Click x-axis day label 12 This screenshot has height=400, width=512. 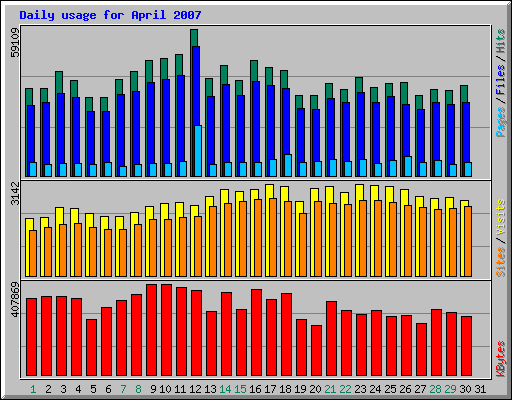tap(195, 389)
